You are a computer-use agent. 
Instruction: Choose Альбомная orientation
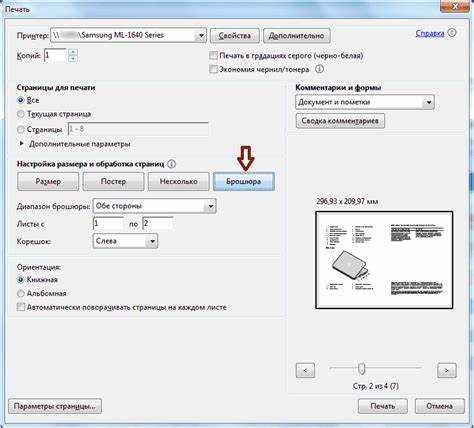[x=21, y=293]
